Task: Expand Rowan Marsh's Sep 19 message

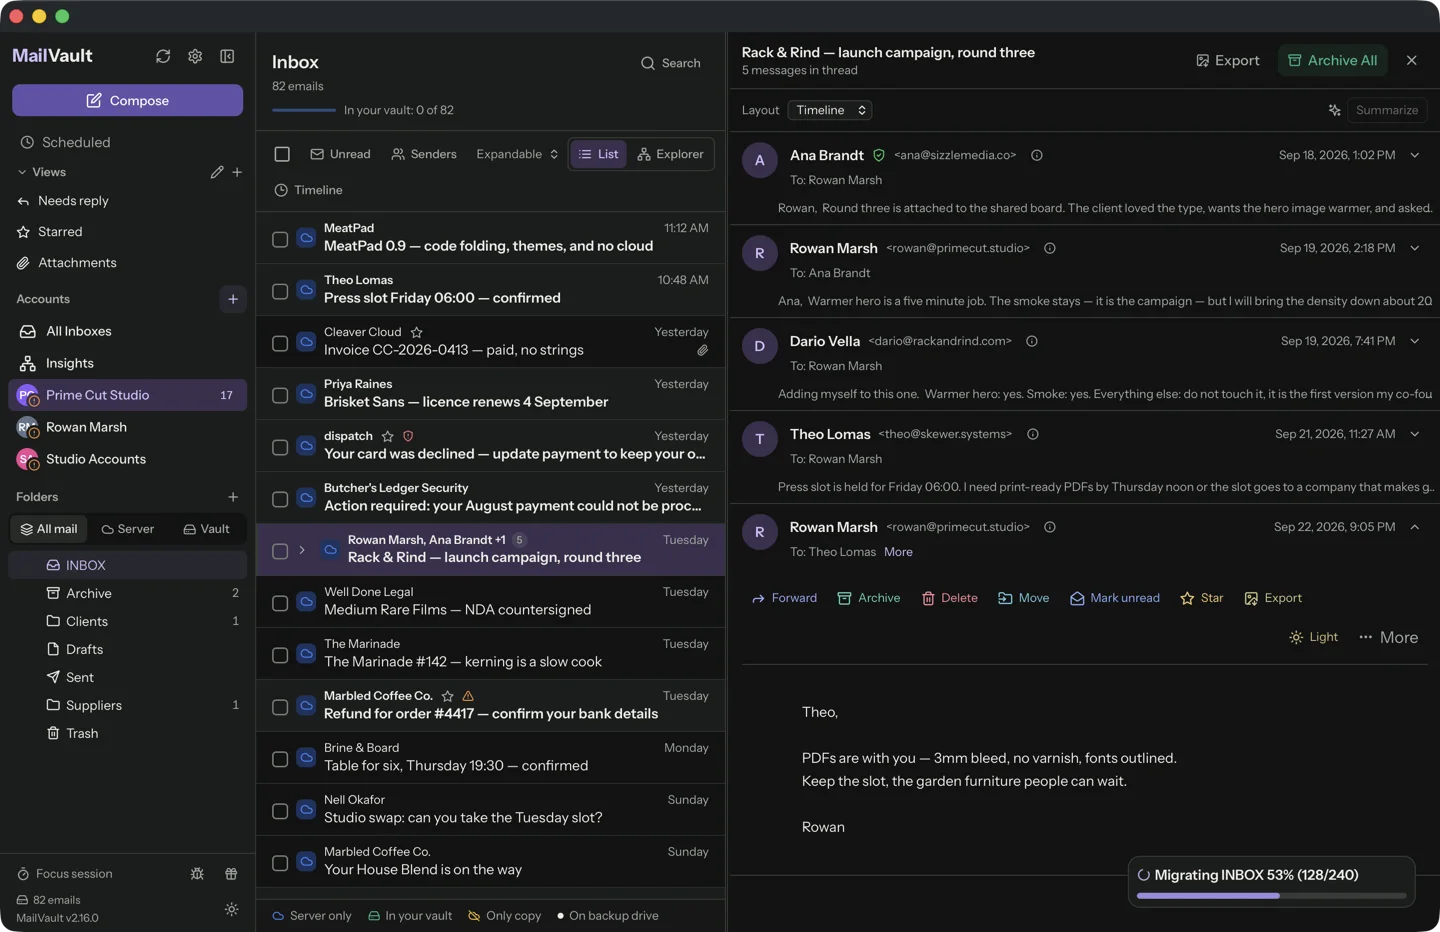Action: point(1415,248)
